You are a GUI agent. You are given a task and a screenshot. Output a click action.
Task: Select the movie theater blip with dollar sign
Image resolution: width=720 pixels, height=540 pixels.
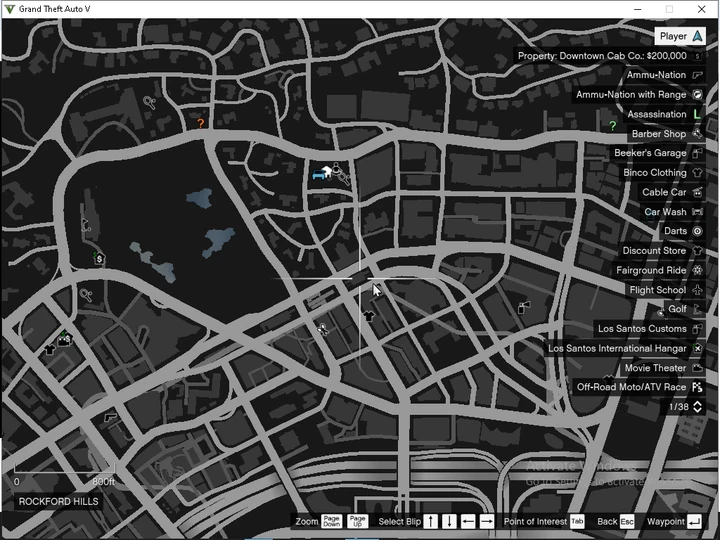point(65,339)
